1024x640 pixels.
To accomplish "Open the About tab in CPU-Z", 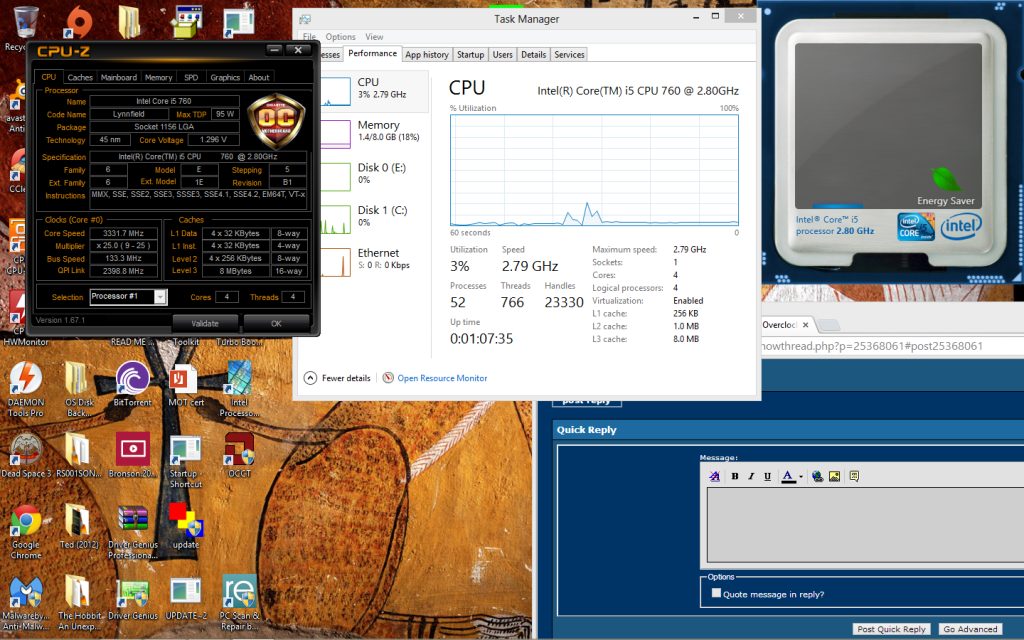I will (259, 77).
